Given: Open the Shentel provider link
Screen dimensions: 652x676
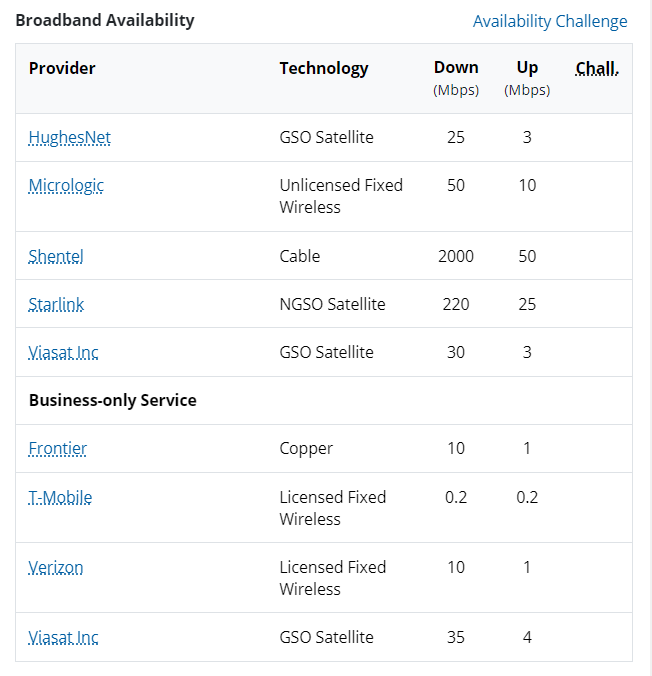Looking at the screenshot, I should [56, 257].
